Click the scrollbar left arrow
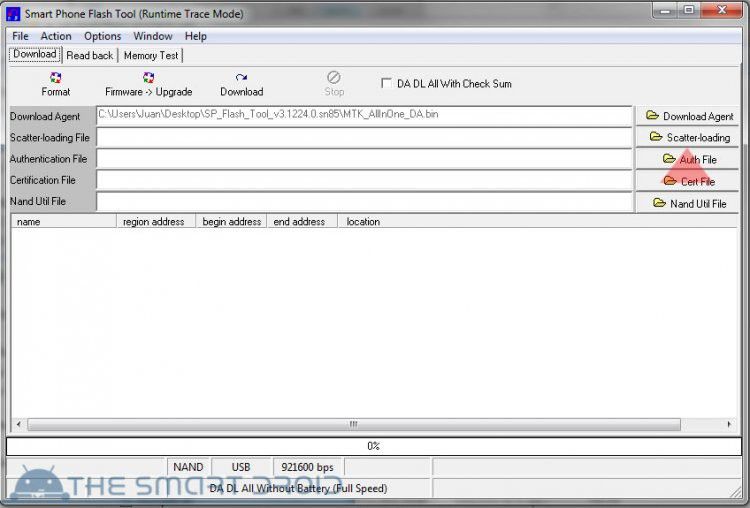 coord(19,424)
